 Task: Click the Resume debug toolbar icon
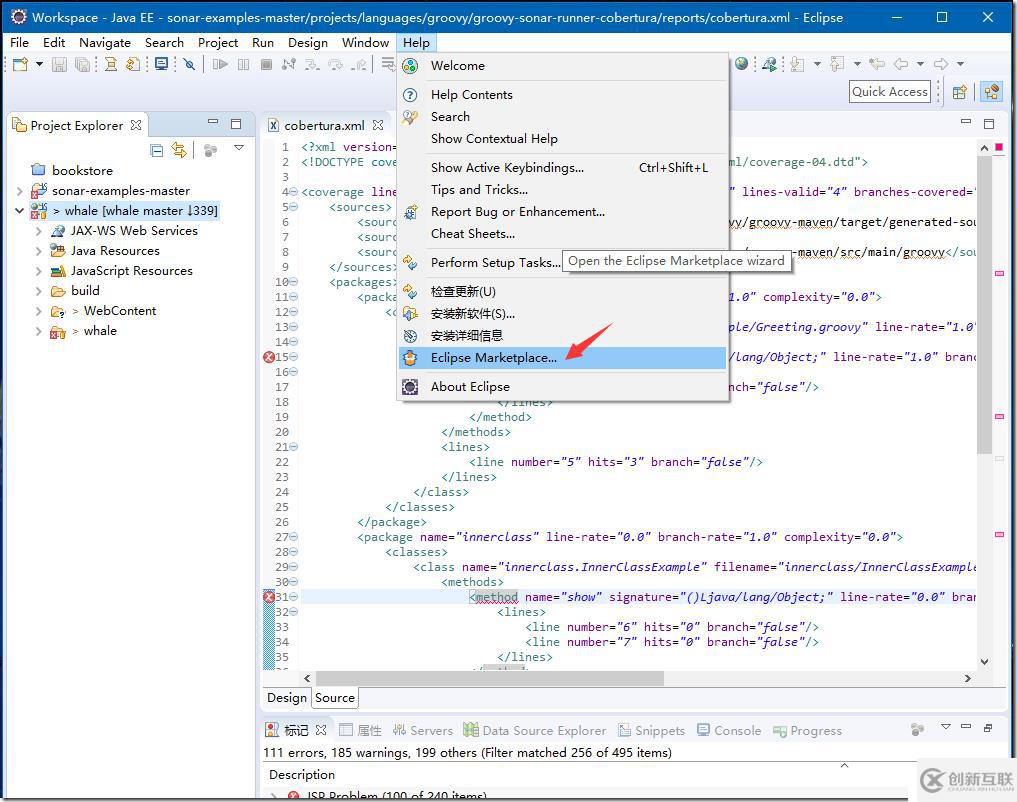[x=221, y=64]
